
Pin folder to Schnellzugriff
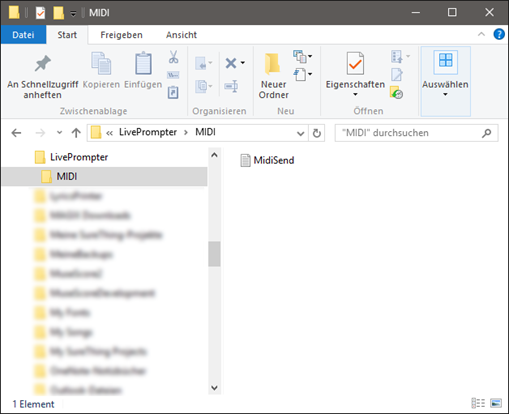[43, 75]
